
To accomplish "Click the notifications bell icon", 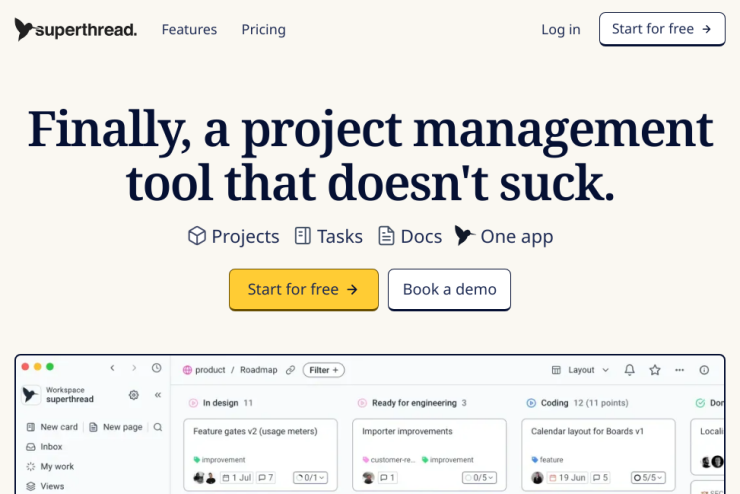I will pyautogui.click(x=630, y=370).
